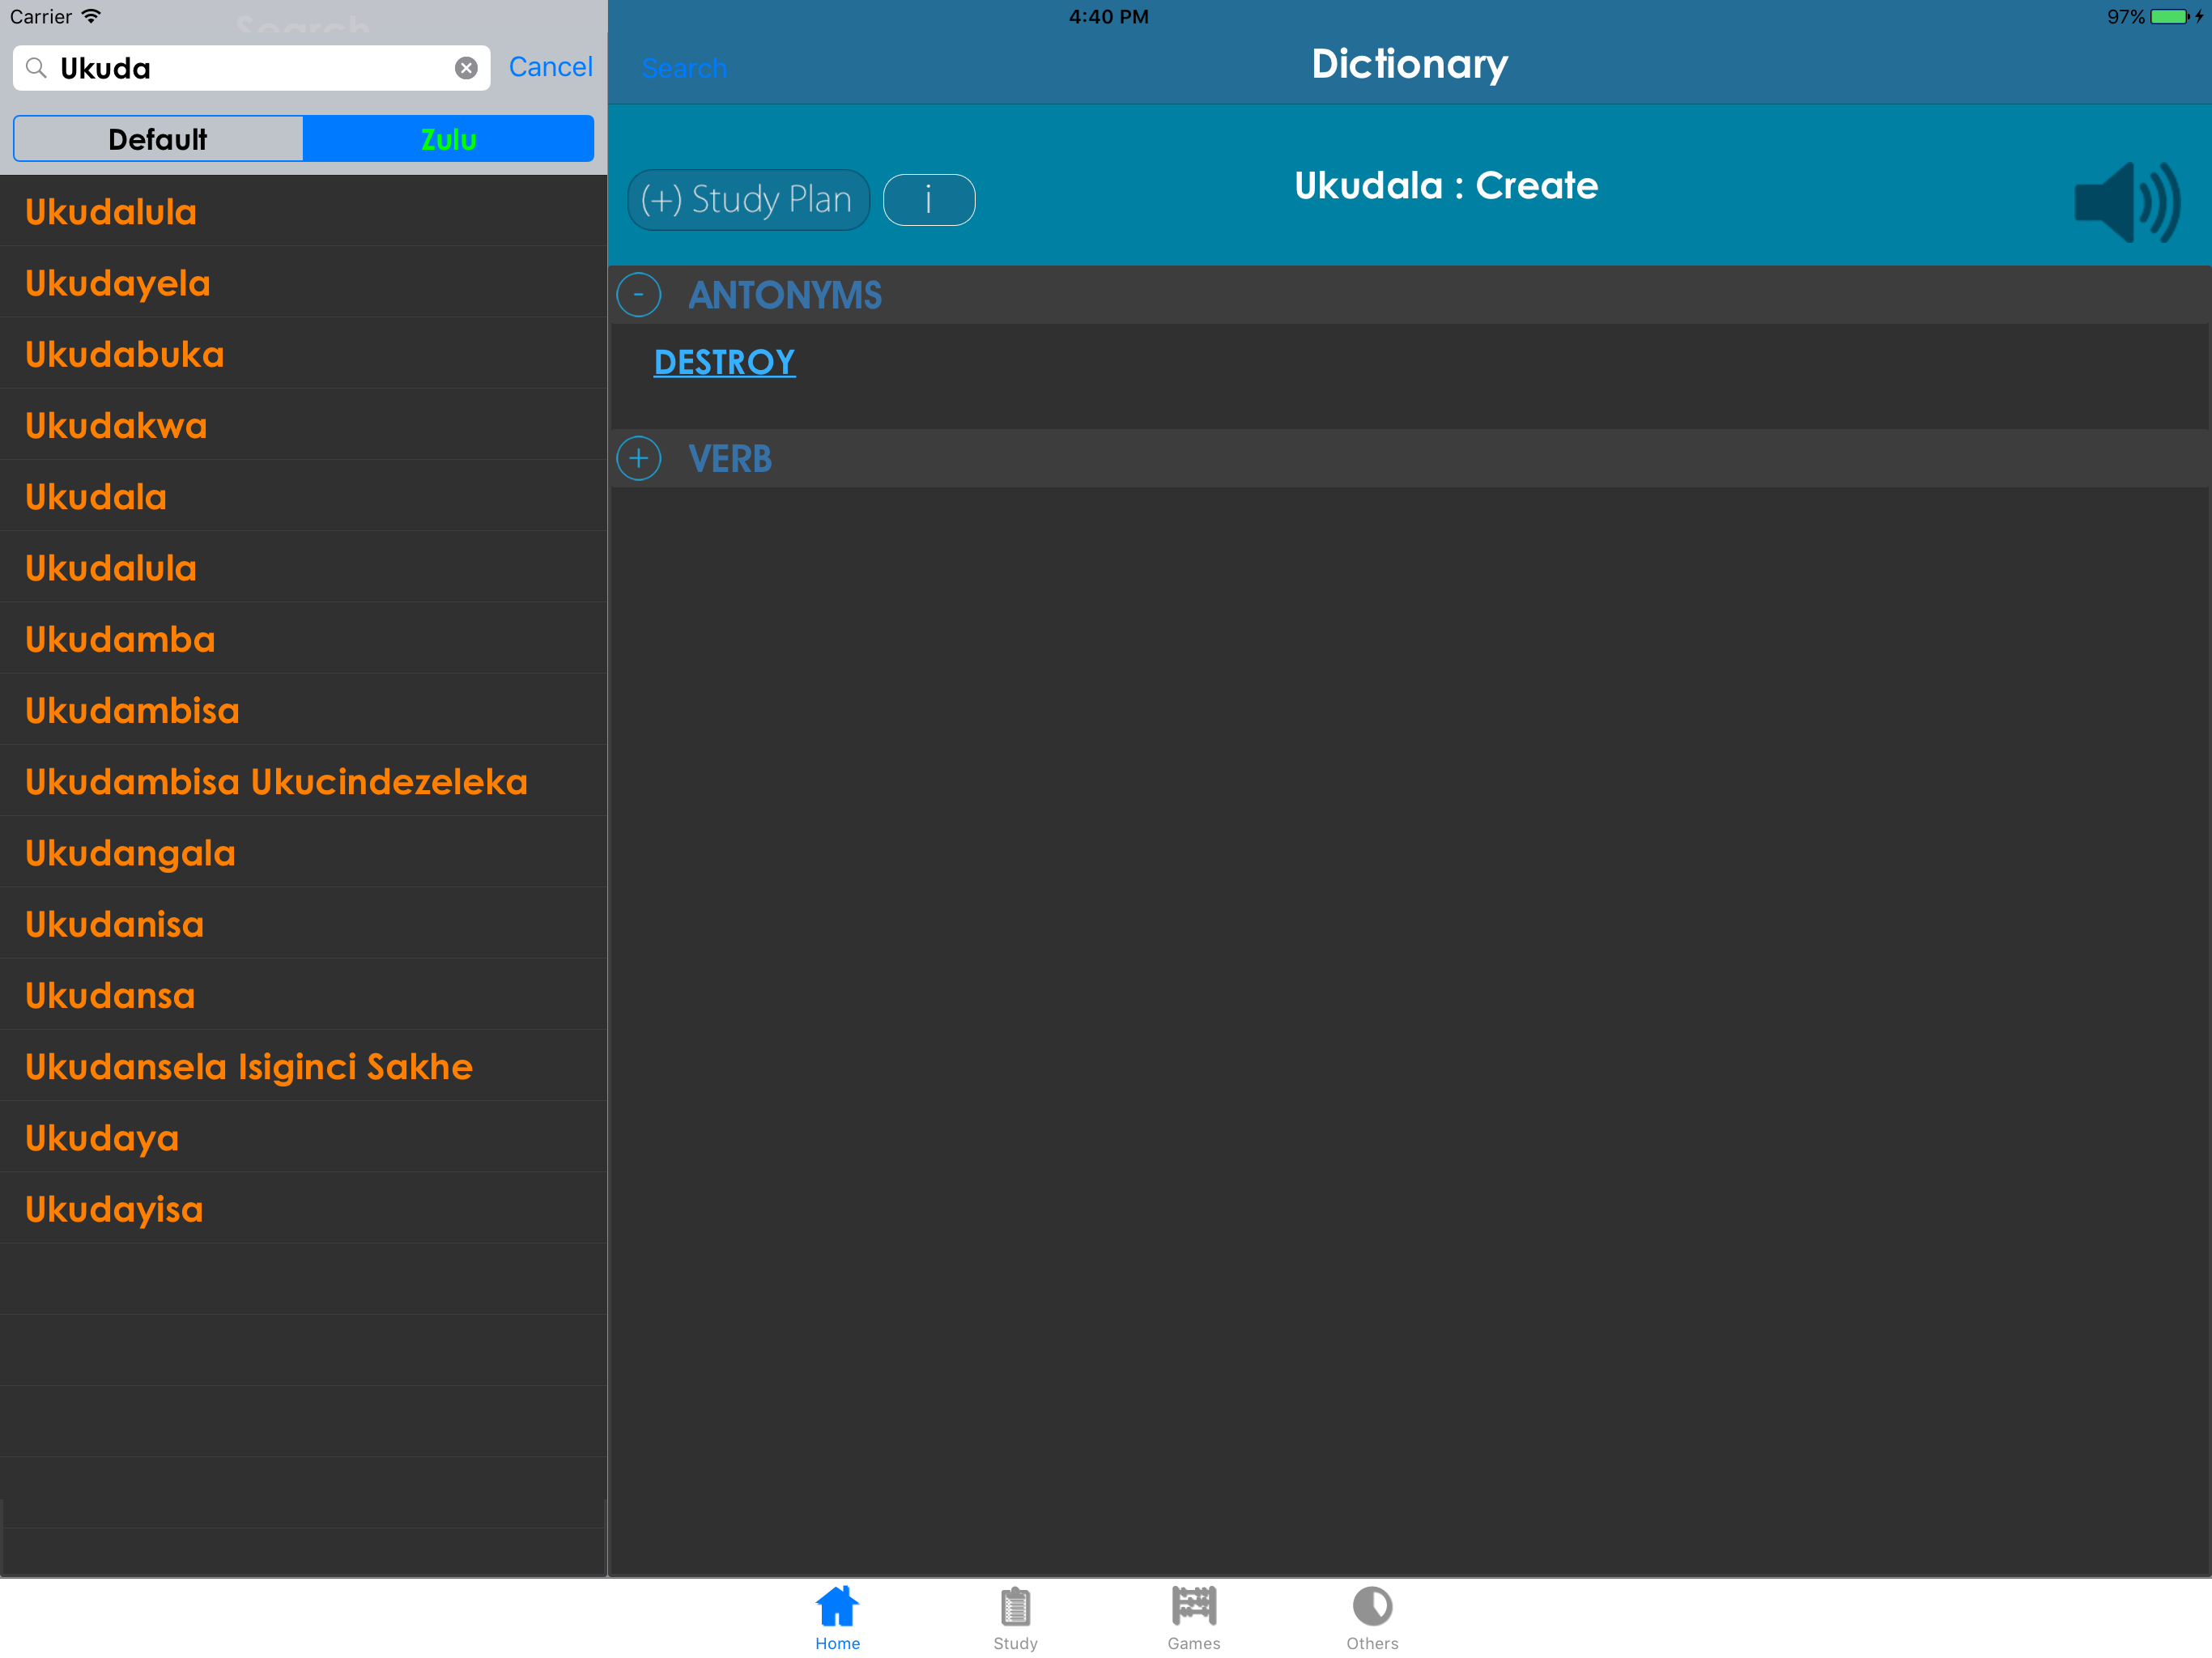Viewport: 2212px width, 1658px height.
Task: Go back to Search
Action: 684,68
